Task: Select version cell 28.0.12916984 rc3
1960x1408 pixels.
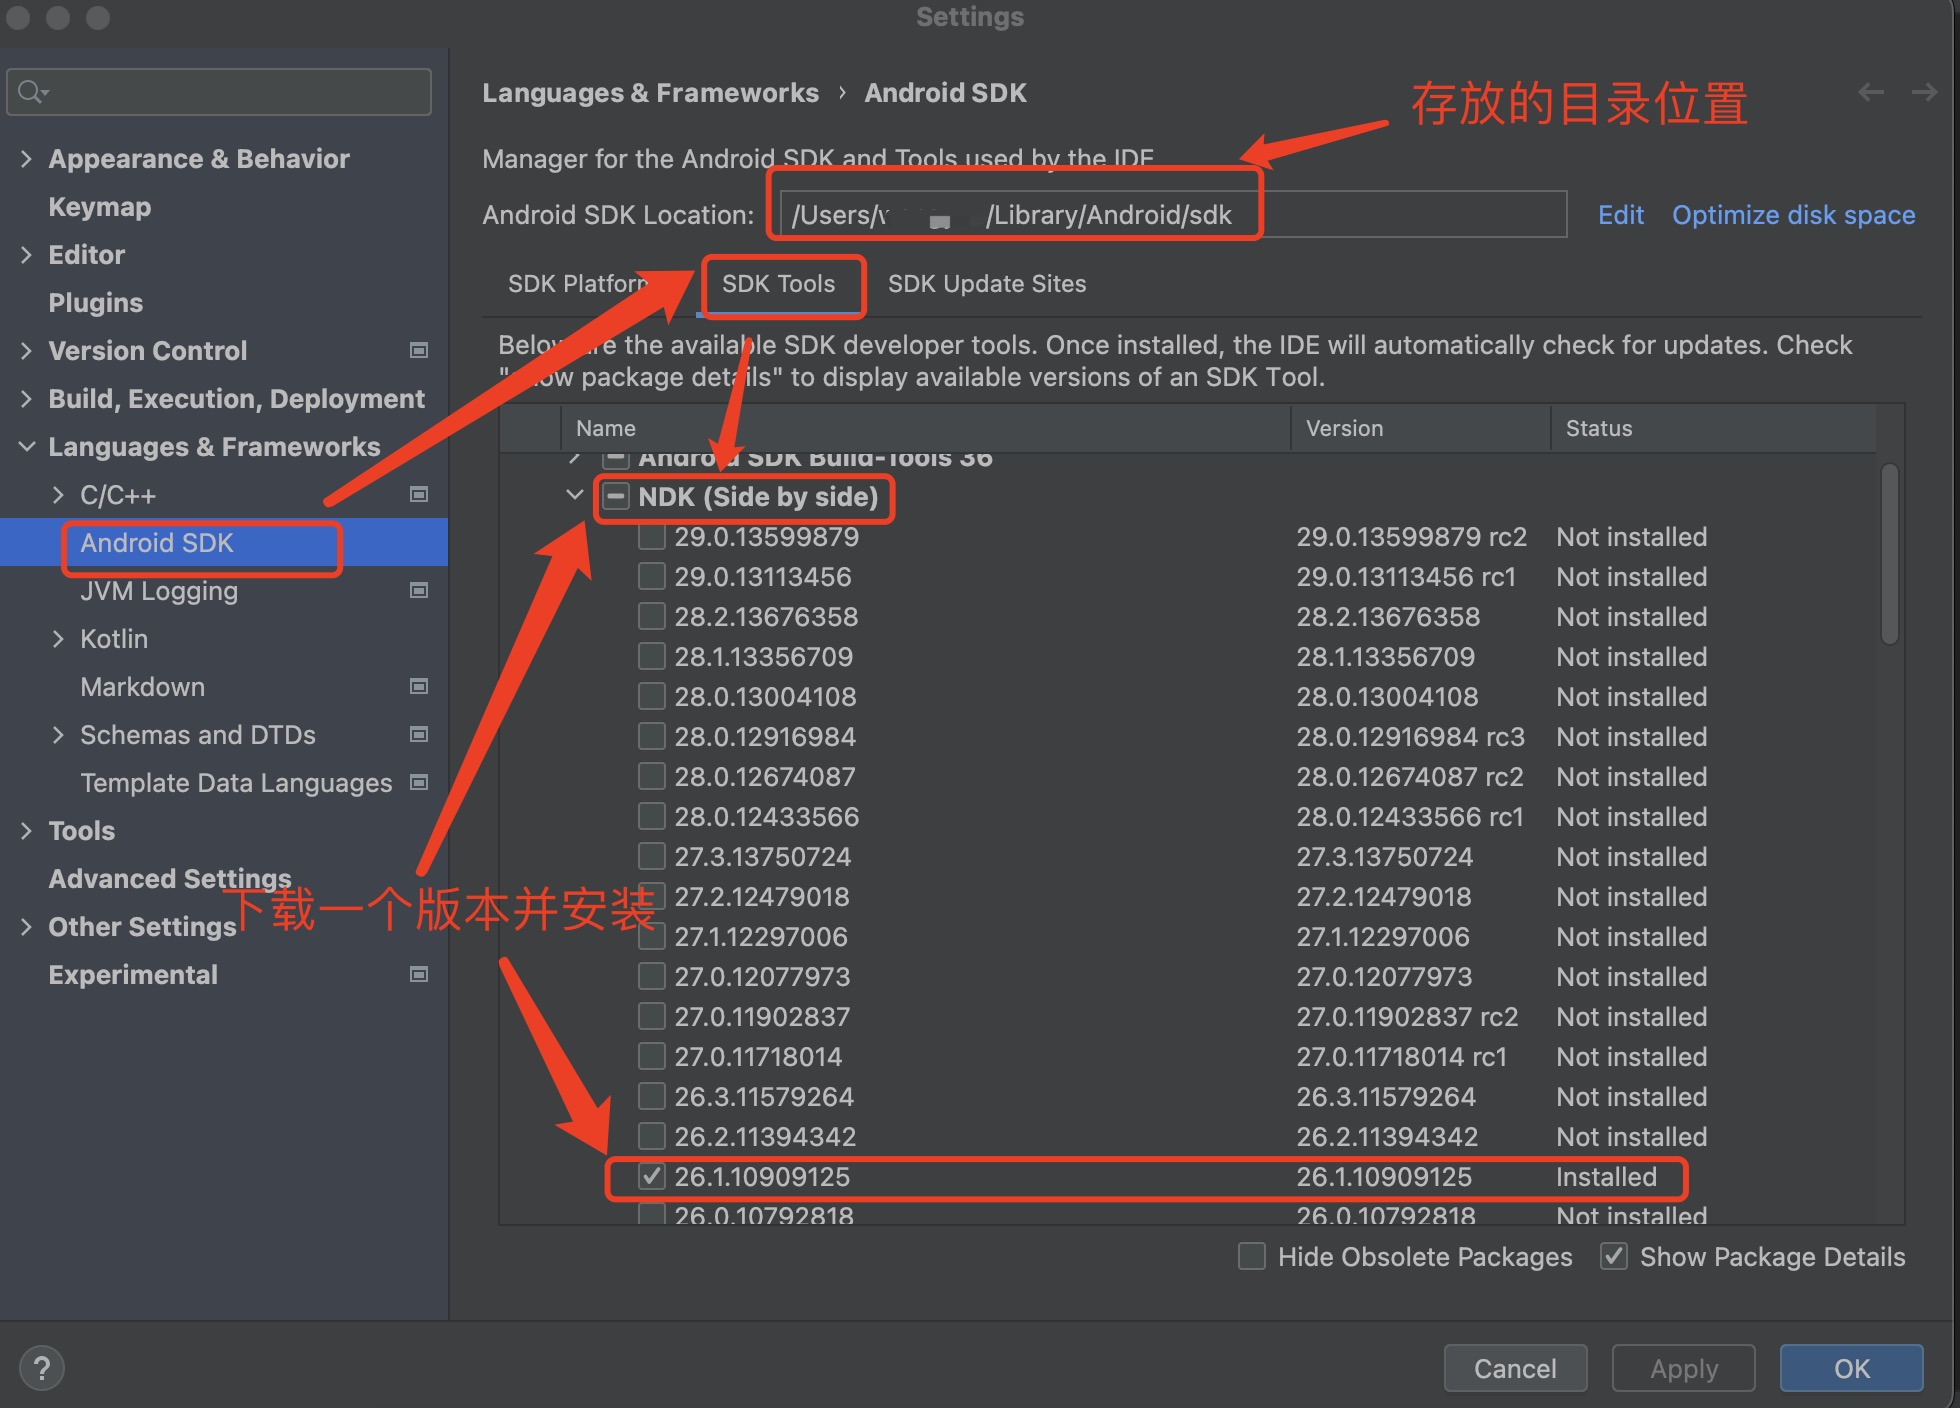Action: [x=1410, y=737]
